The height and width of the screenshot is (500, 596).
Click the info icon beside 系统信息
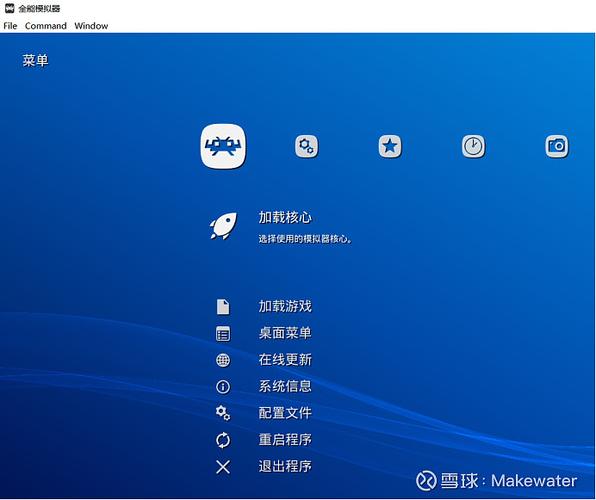pyautogui.click(x=223, y=387)
